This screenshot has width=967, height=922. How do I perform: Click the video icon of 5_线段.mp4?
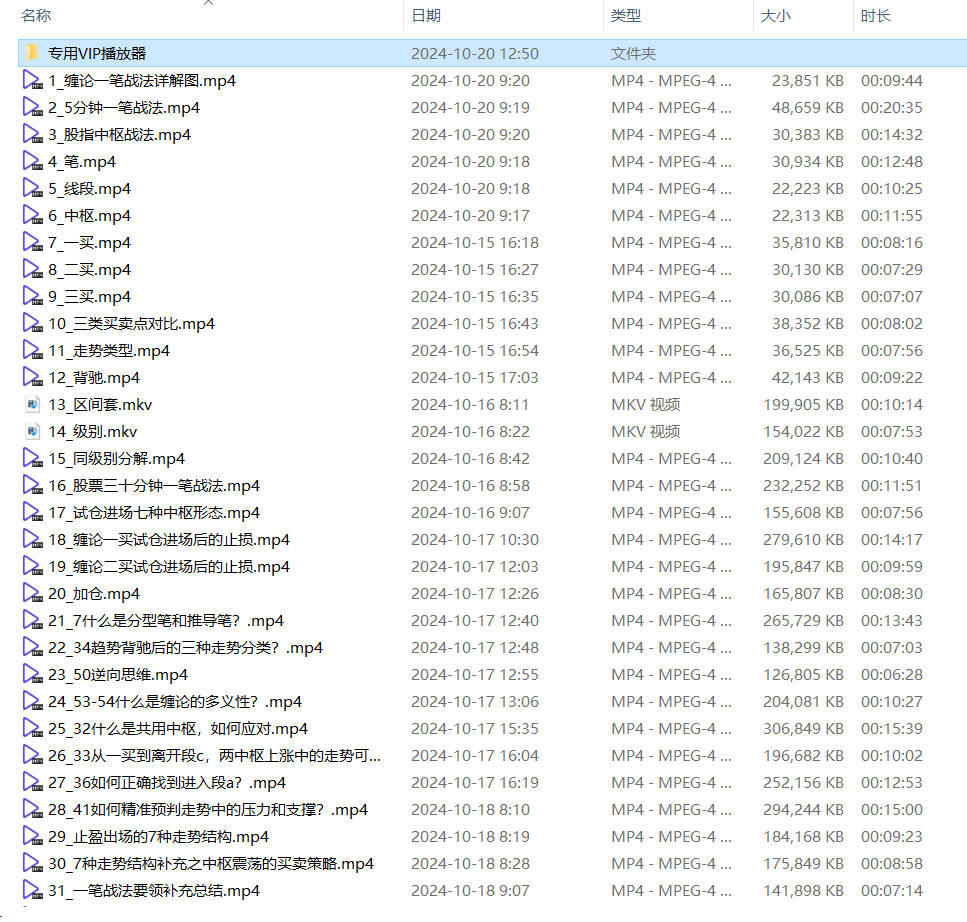coord(32,188)
